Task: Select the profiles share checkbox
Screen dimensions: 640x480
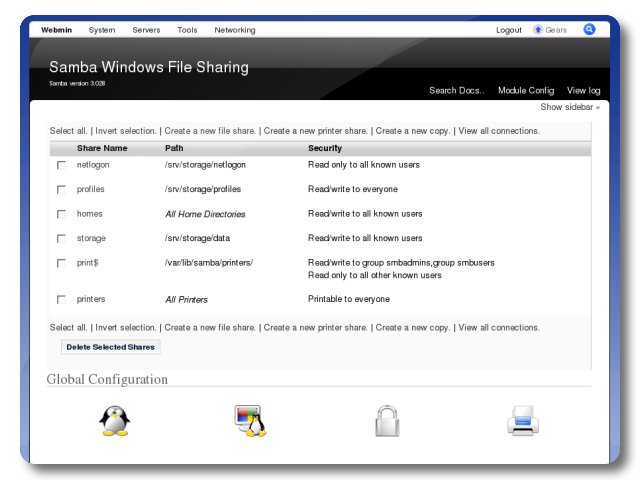Action: click(x=61, y=189)
